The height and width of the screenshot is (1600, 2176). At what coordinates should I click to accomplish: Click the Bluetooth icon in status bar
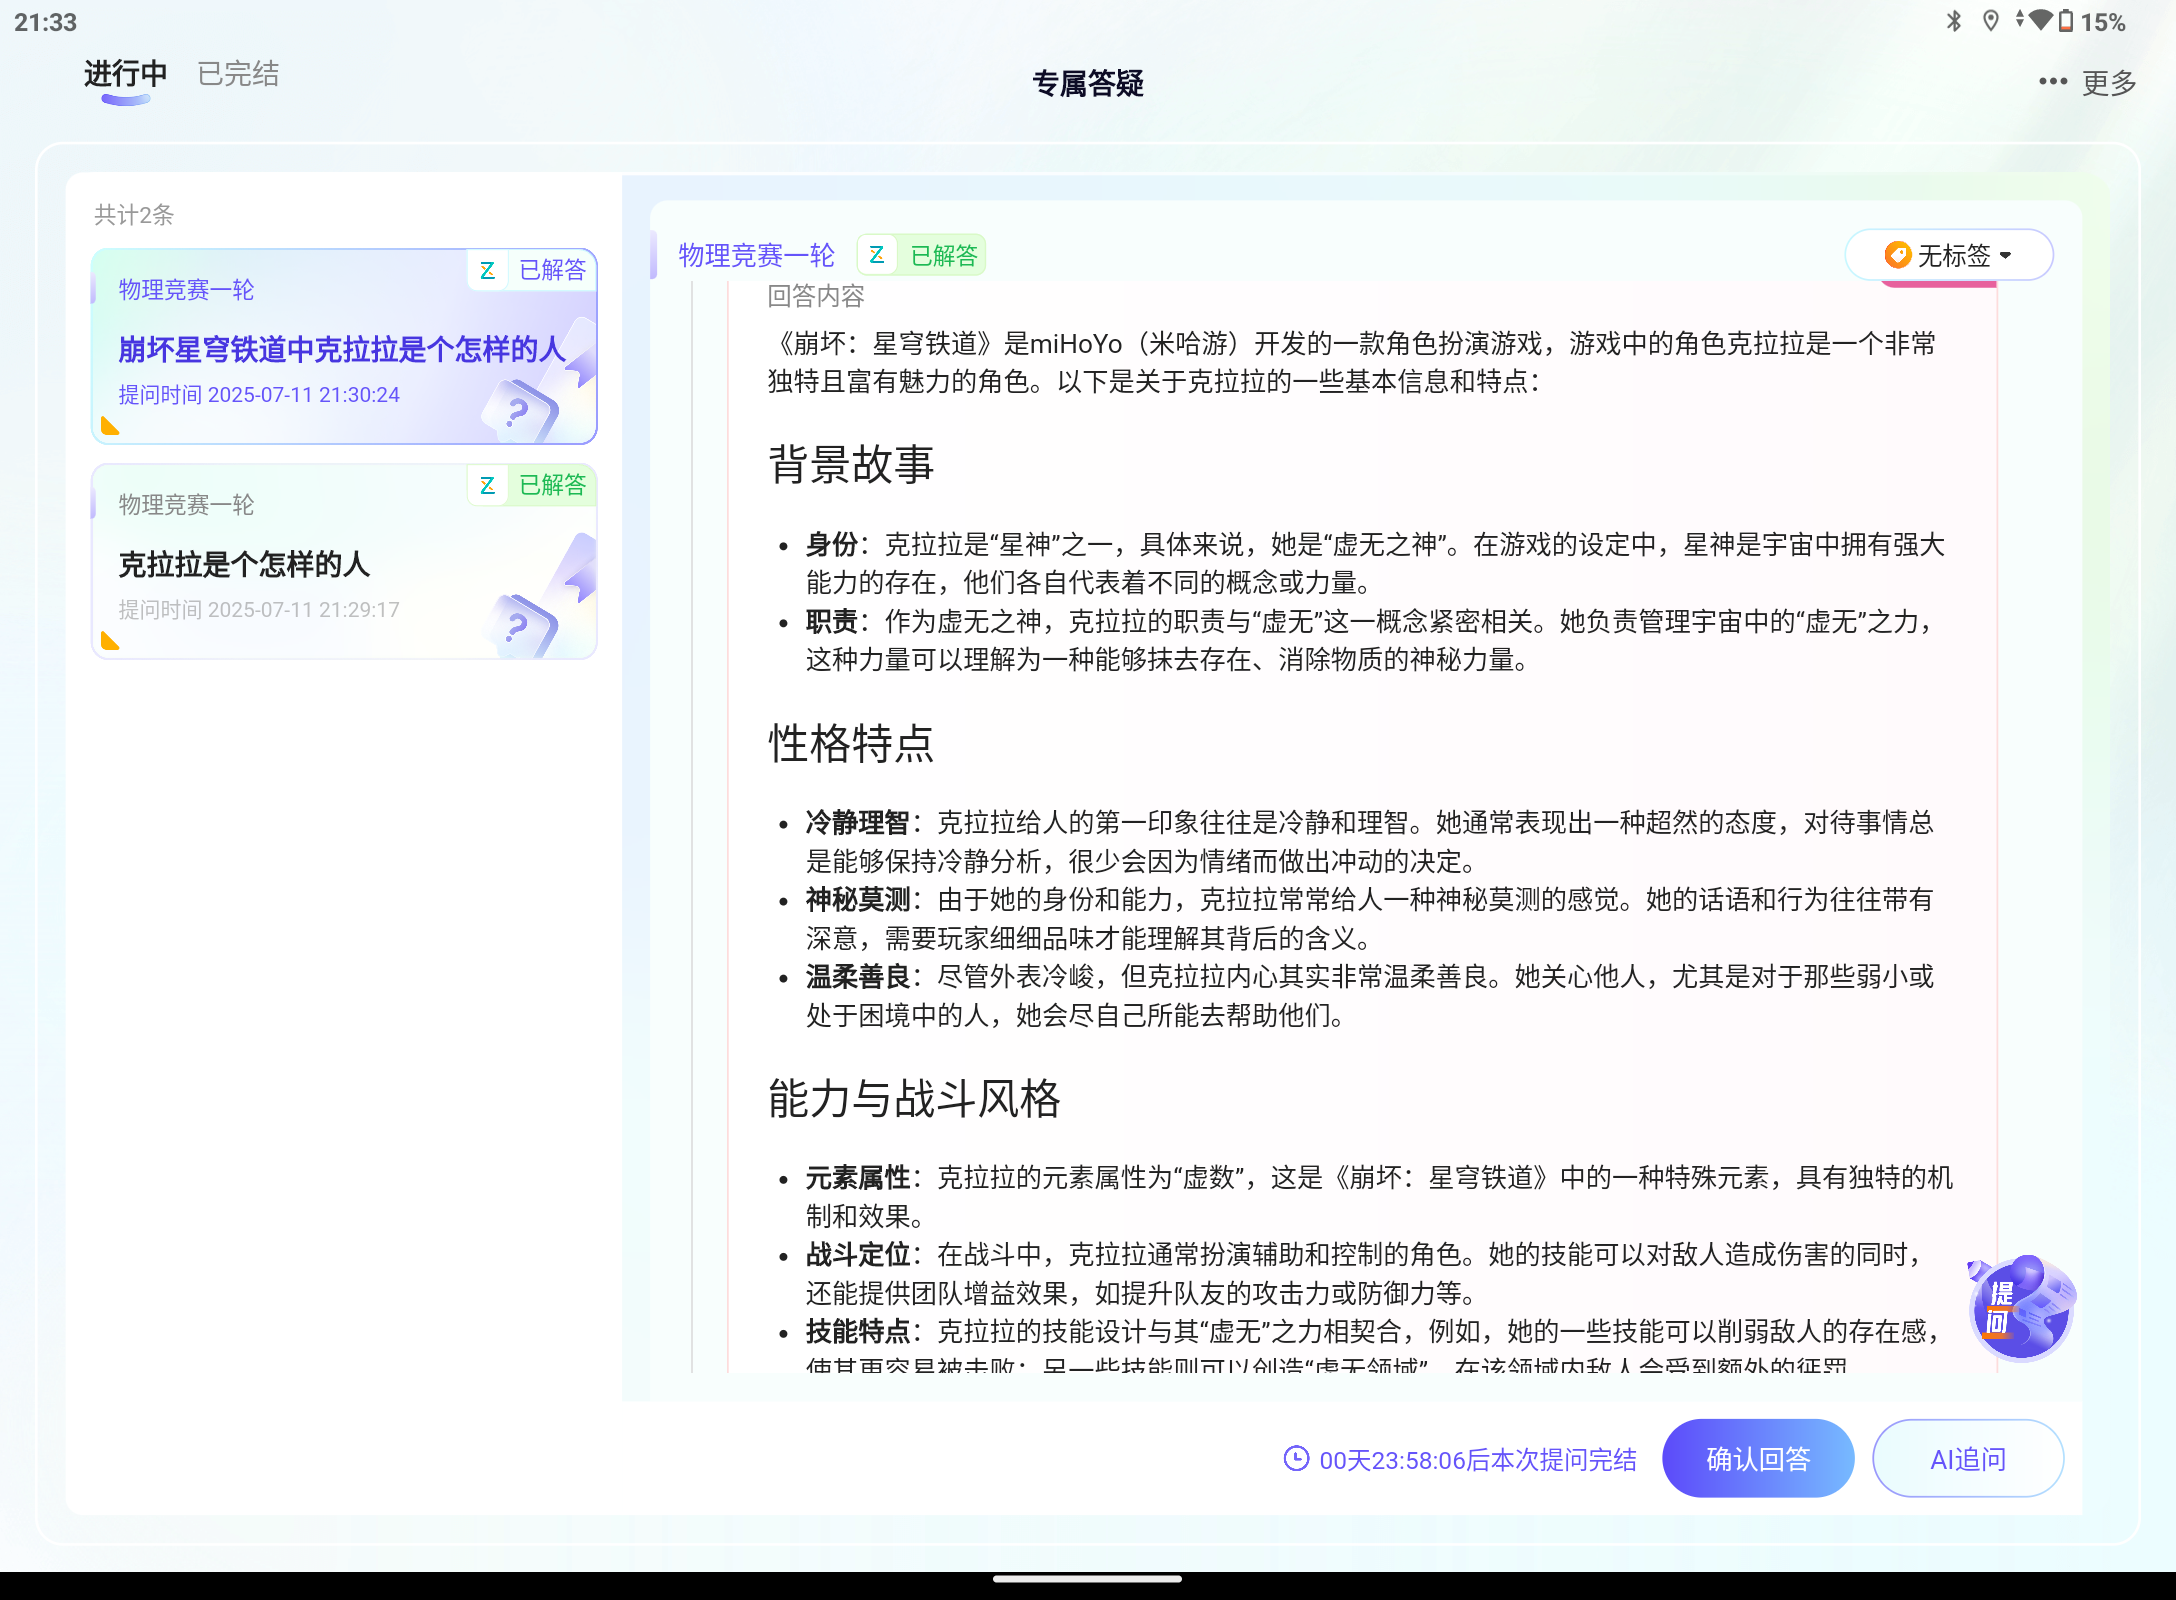pos(1954,21)
